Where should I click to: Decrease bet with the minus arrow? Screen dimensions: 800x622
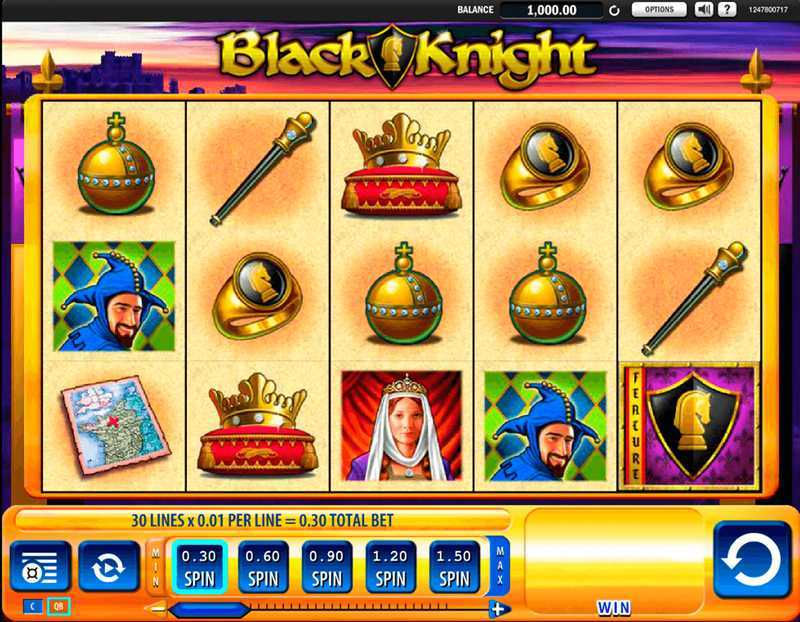(156, 609)
